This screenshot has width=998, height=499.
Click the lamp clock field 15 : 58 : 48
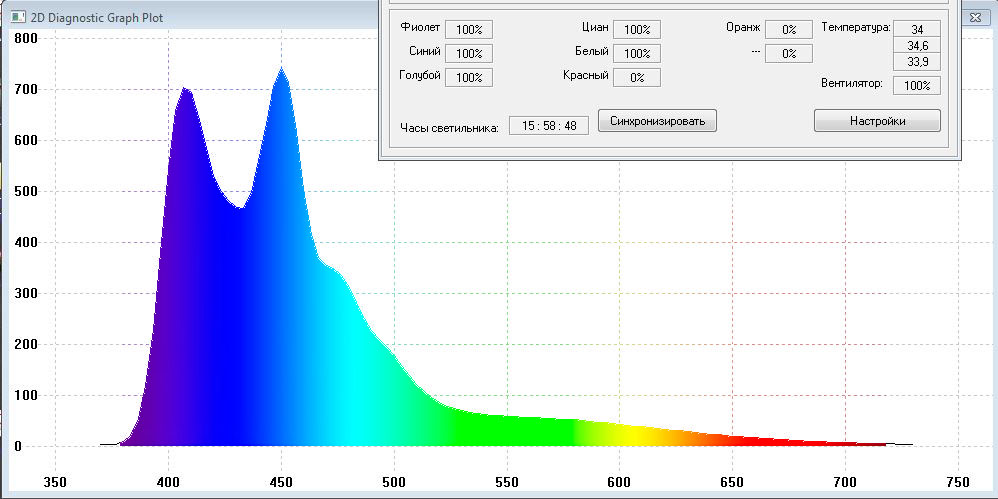[549, 125]
